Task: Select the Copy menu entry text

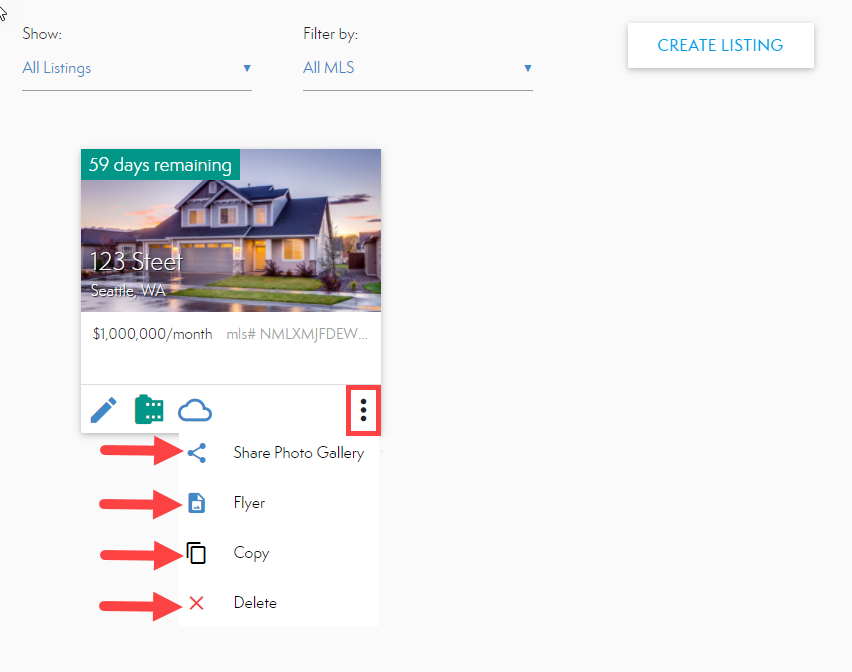Action: pos(251,553)
